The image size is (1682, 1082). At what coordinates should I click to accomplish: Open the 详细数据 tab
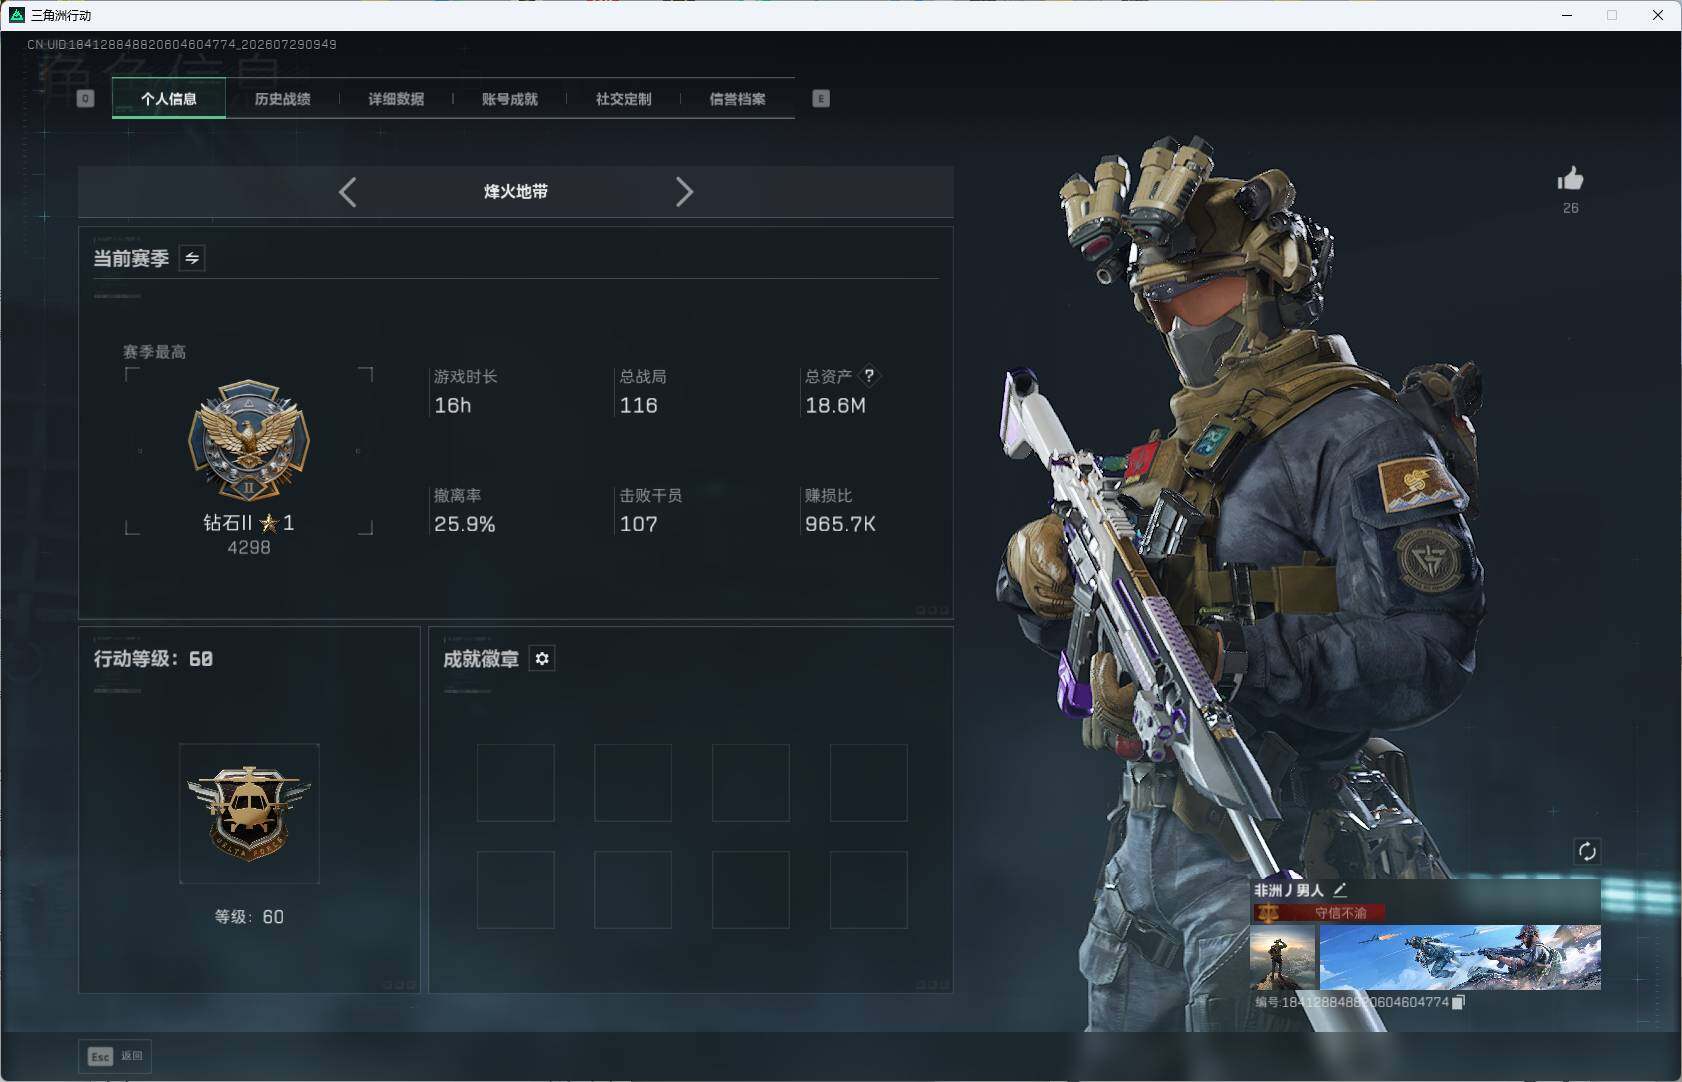point(396,98)
